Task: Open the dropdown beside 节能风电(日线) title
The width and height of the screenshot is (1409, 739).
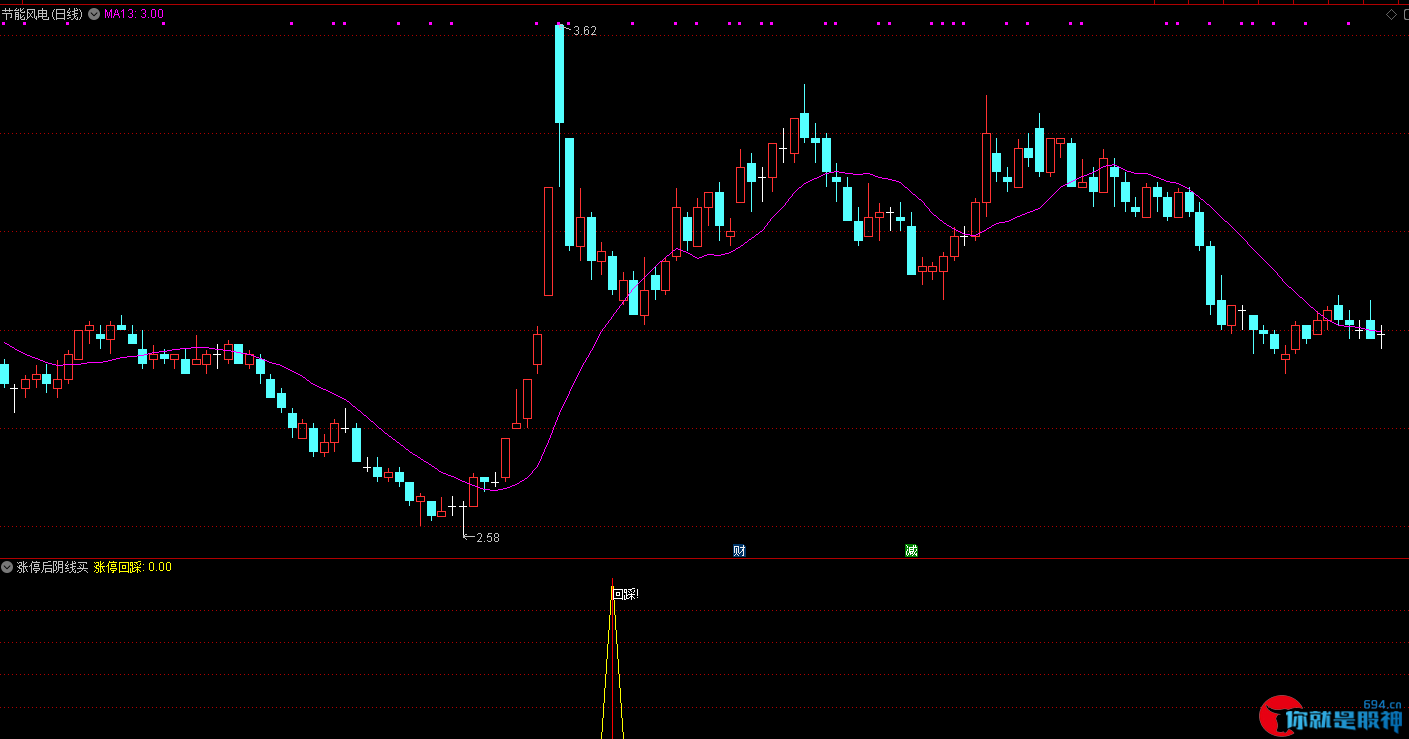Action: [x=94, y=14]
